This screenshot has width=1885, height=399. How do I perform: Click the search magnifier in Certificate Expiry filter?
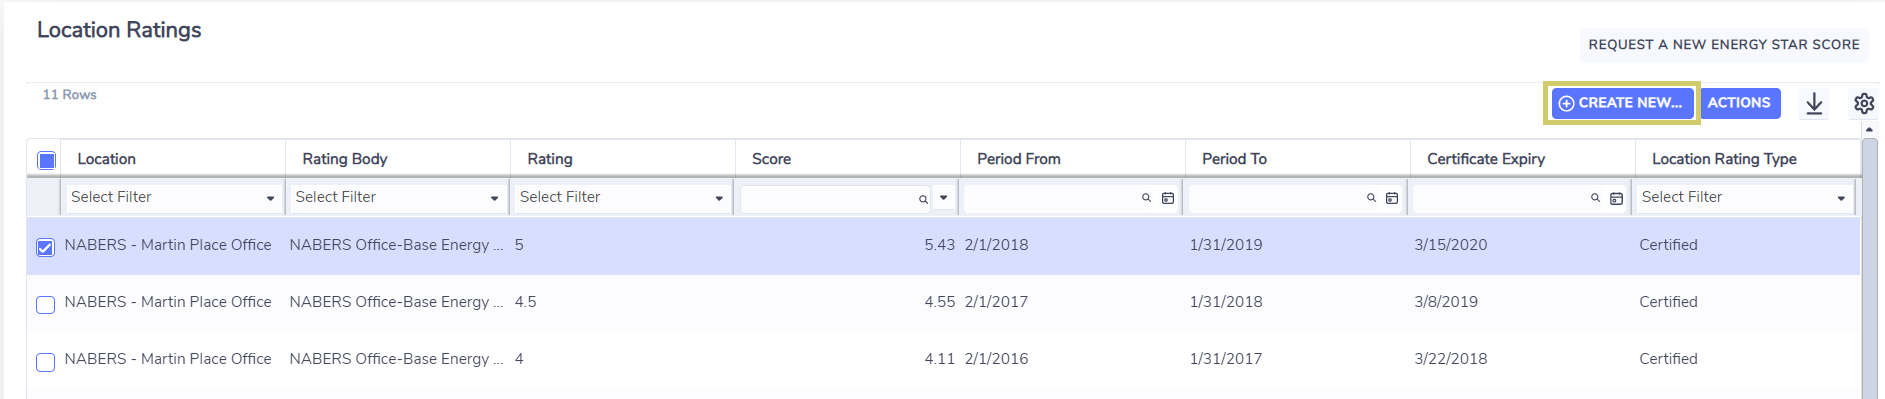(1596, 198)
